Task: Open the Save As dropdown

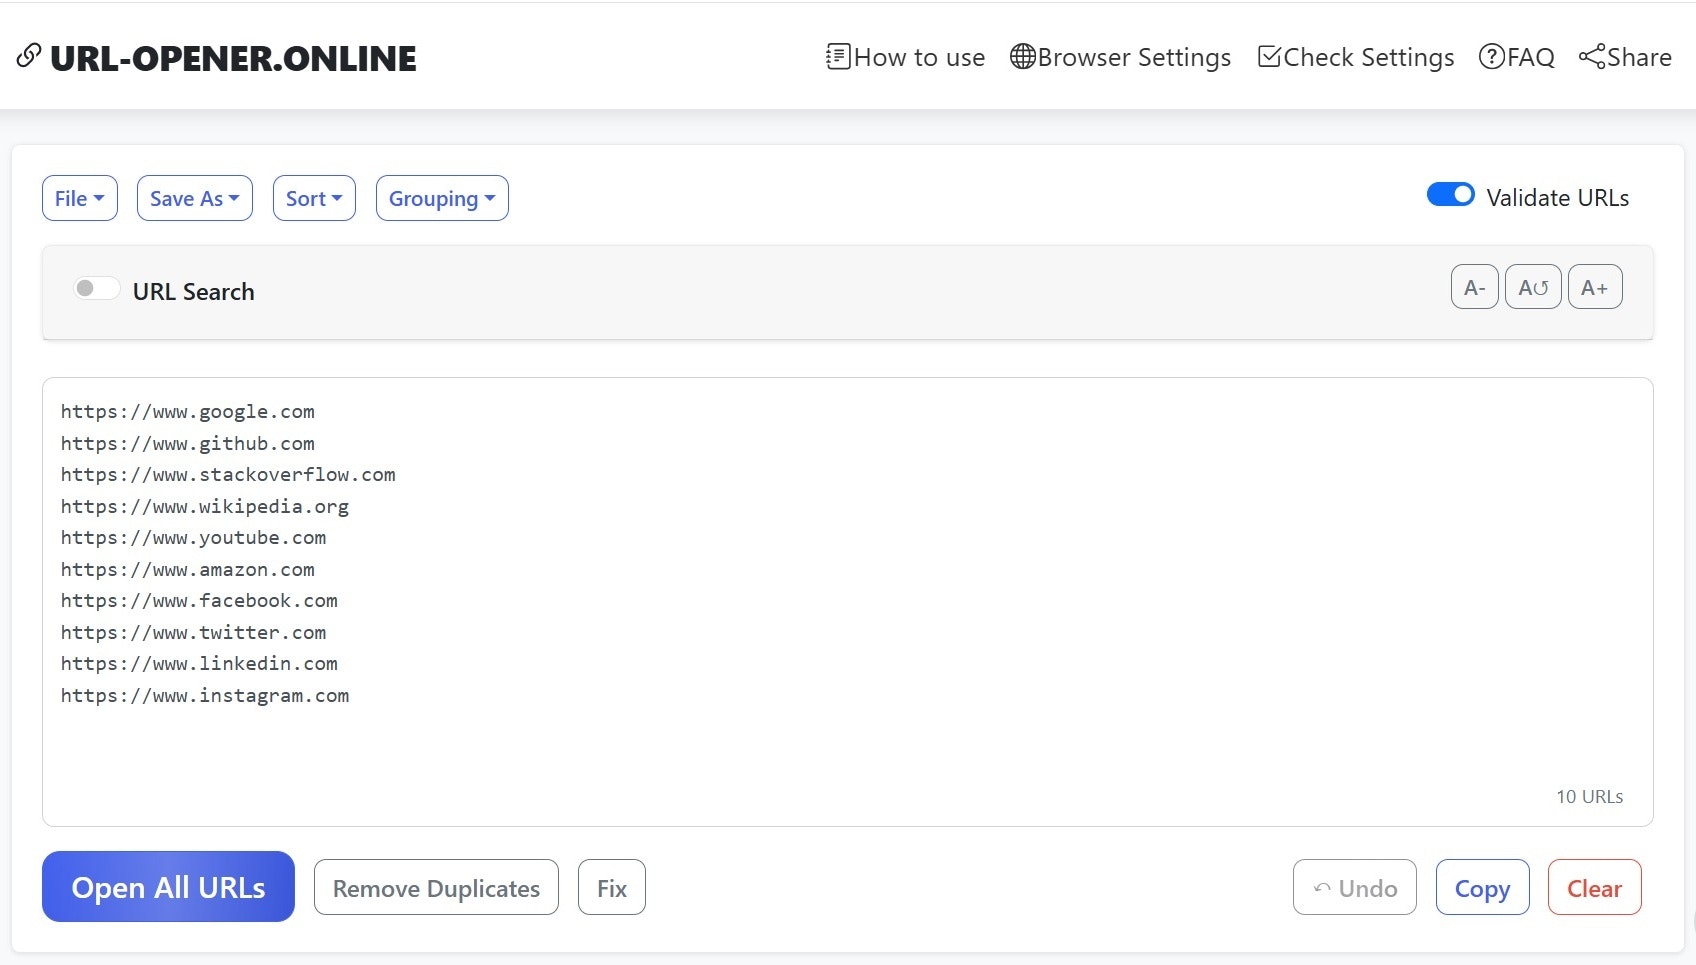Action: pyautogui.click(x=194, y=198)
